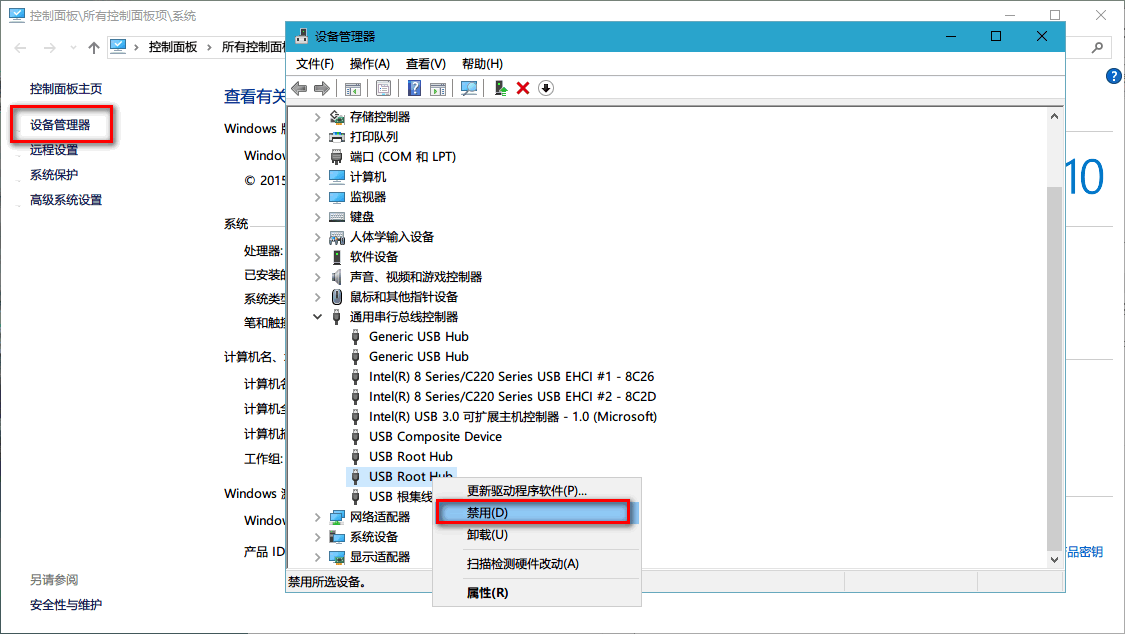Click the human interface devices (人体学输入设备) icon
The image size is (1125, 634).
pos(336,237)
